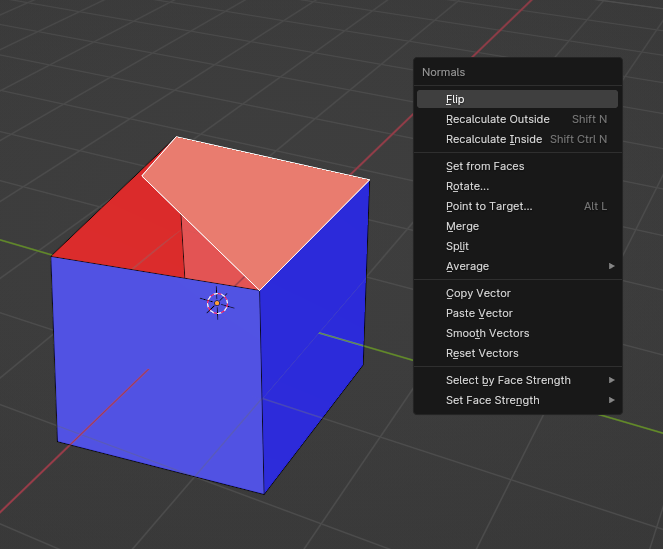Viewport: 663px width, 549px height.
Task: Select Recalculate Outside
Action: point(517,119)
